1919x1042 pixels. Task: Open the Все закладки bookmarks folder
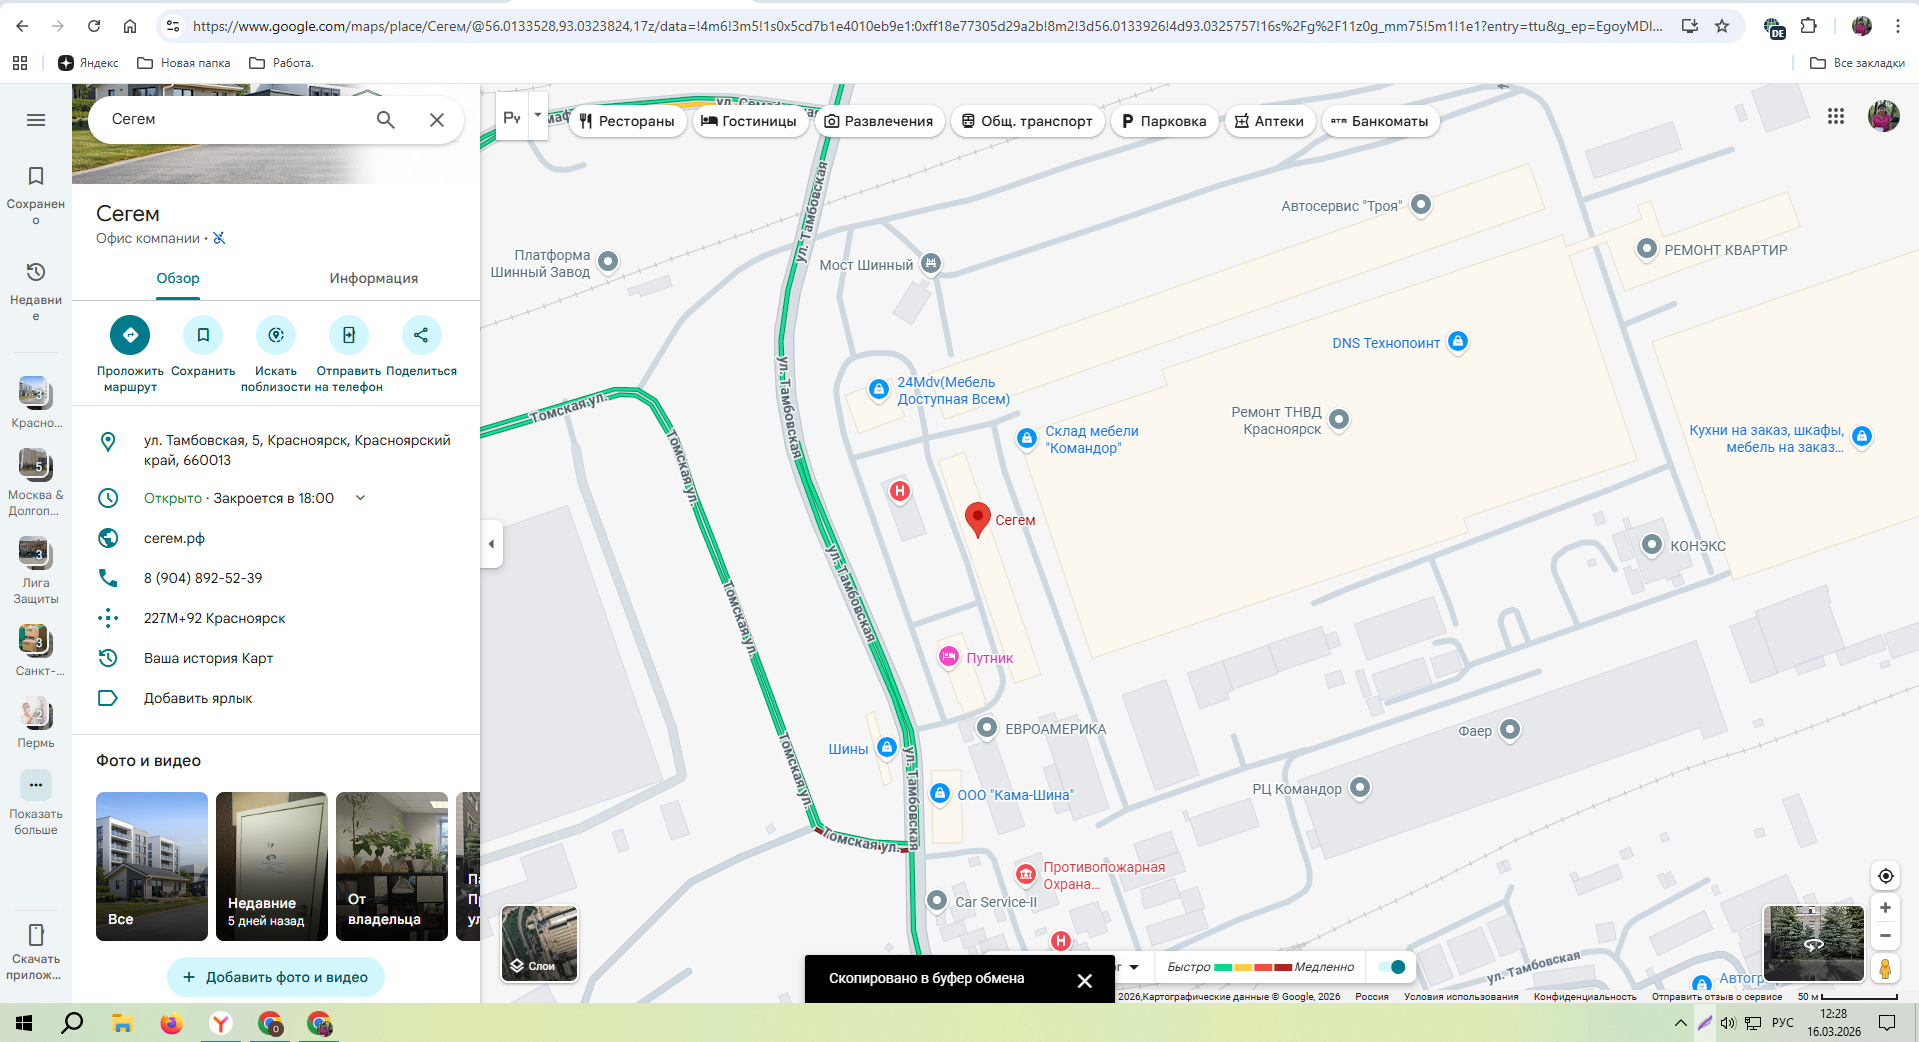pyautogui.click(x=1857, y=63)
